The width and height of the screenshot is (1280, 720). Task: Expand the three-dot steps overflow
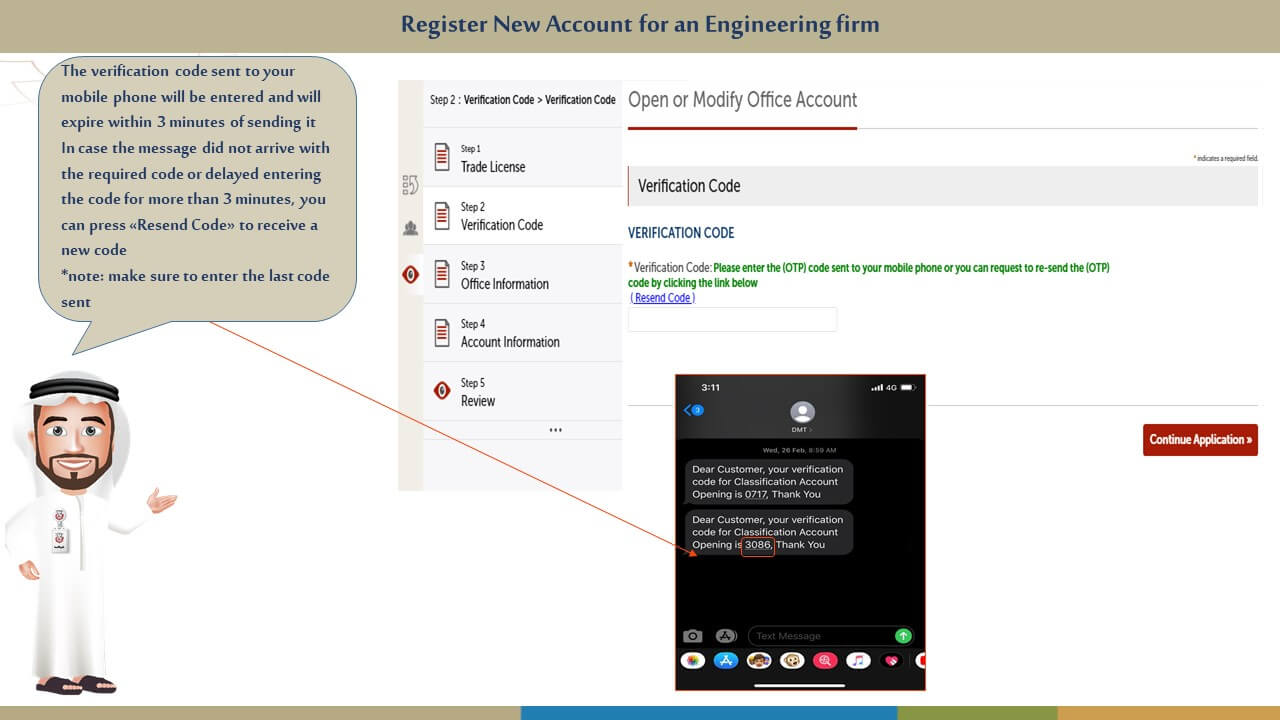556,430
